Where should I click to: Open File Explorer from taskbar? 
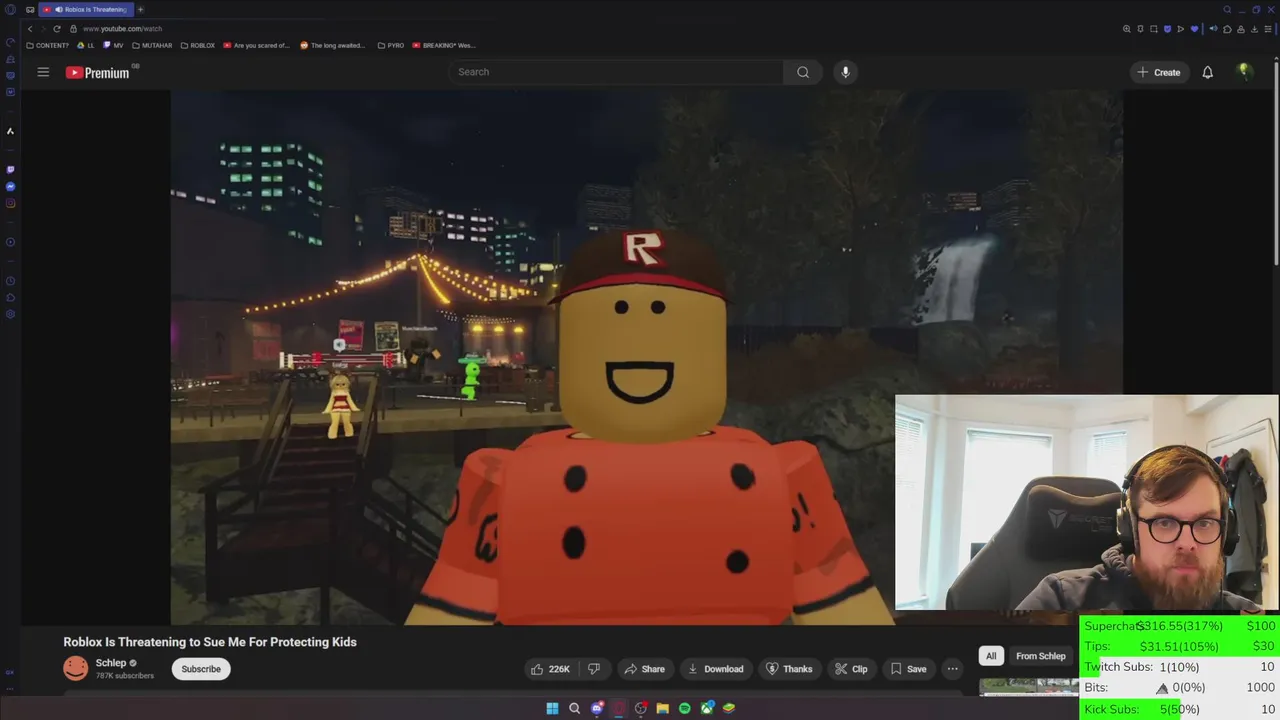point(662,708)
